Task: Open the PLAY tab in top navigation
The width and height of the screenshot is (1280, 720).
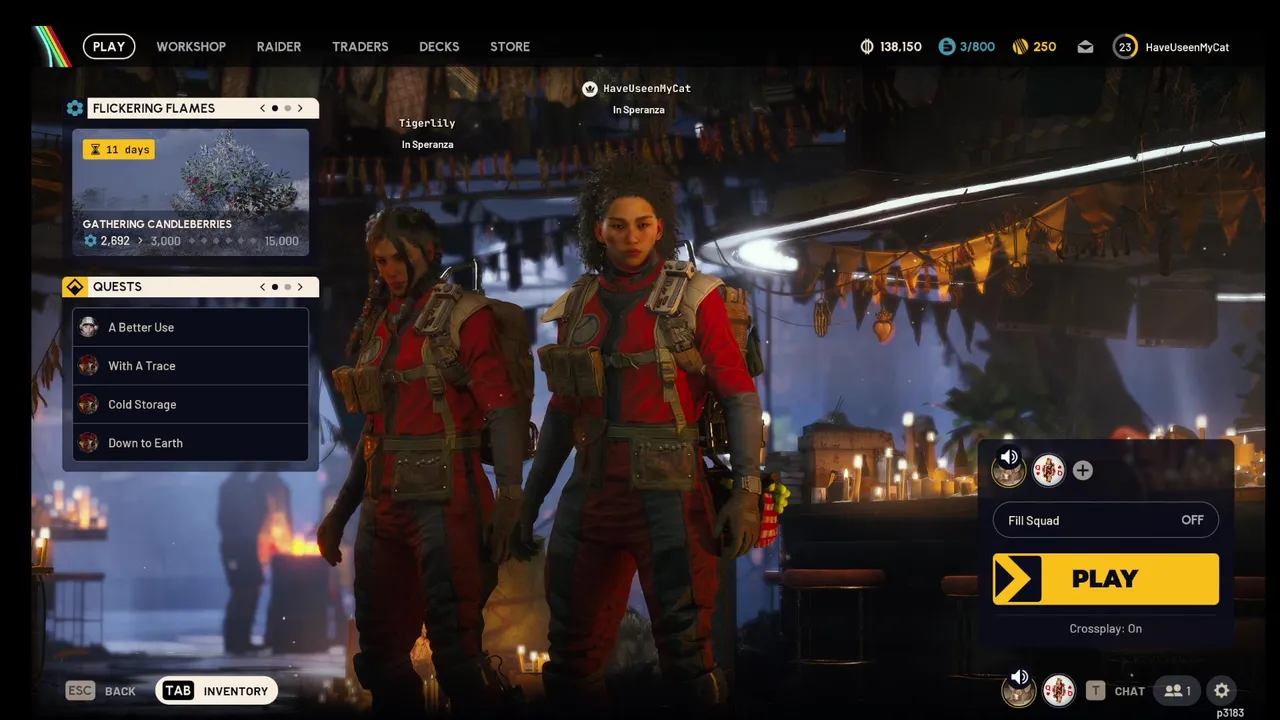Action: (x=109, y=46)
